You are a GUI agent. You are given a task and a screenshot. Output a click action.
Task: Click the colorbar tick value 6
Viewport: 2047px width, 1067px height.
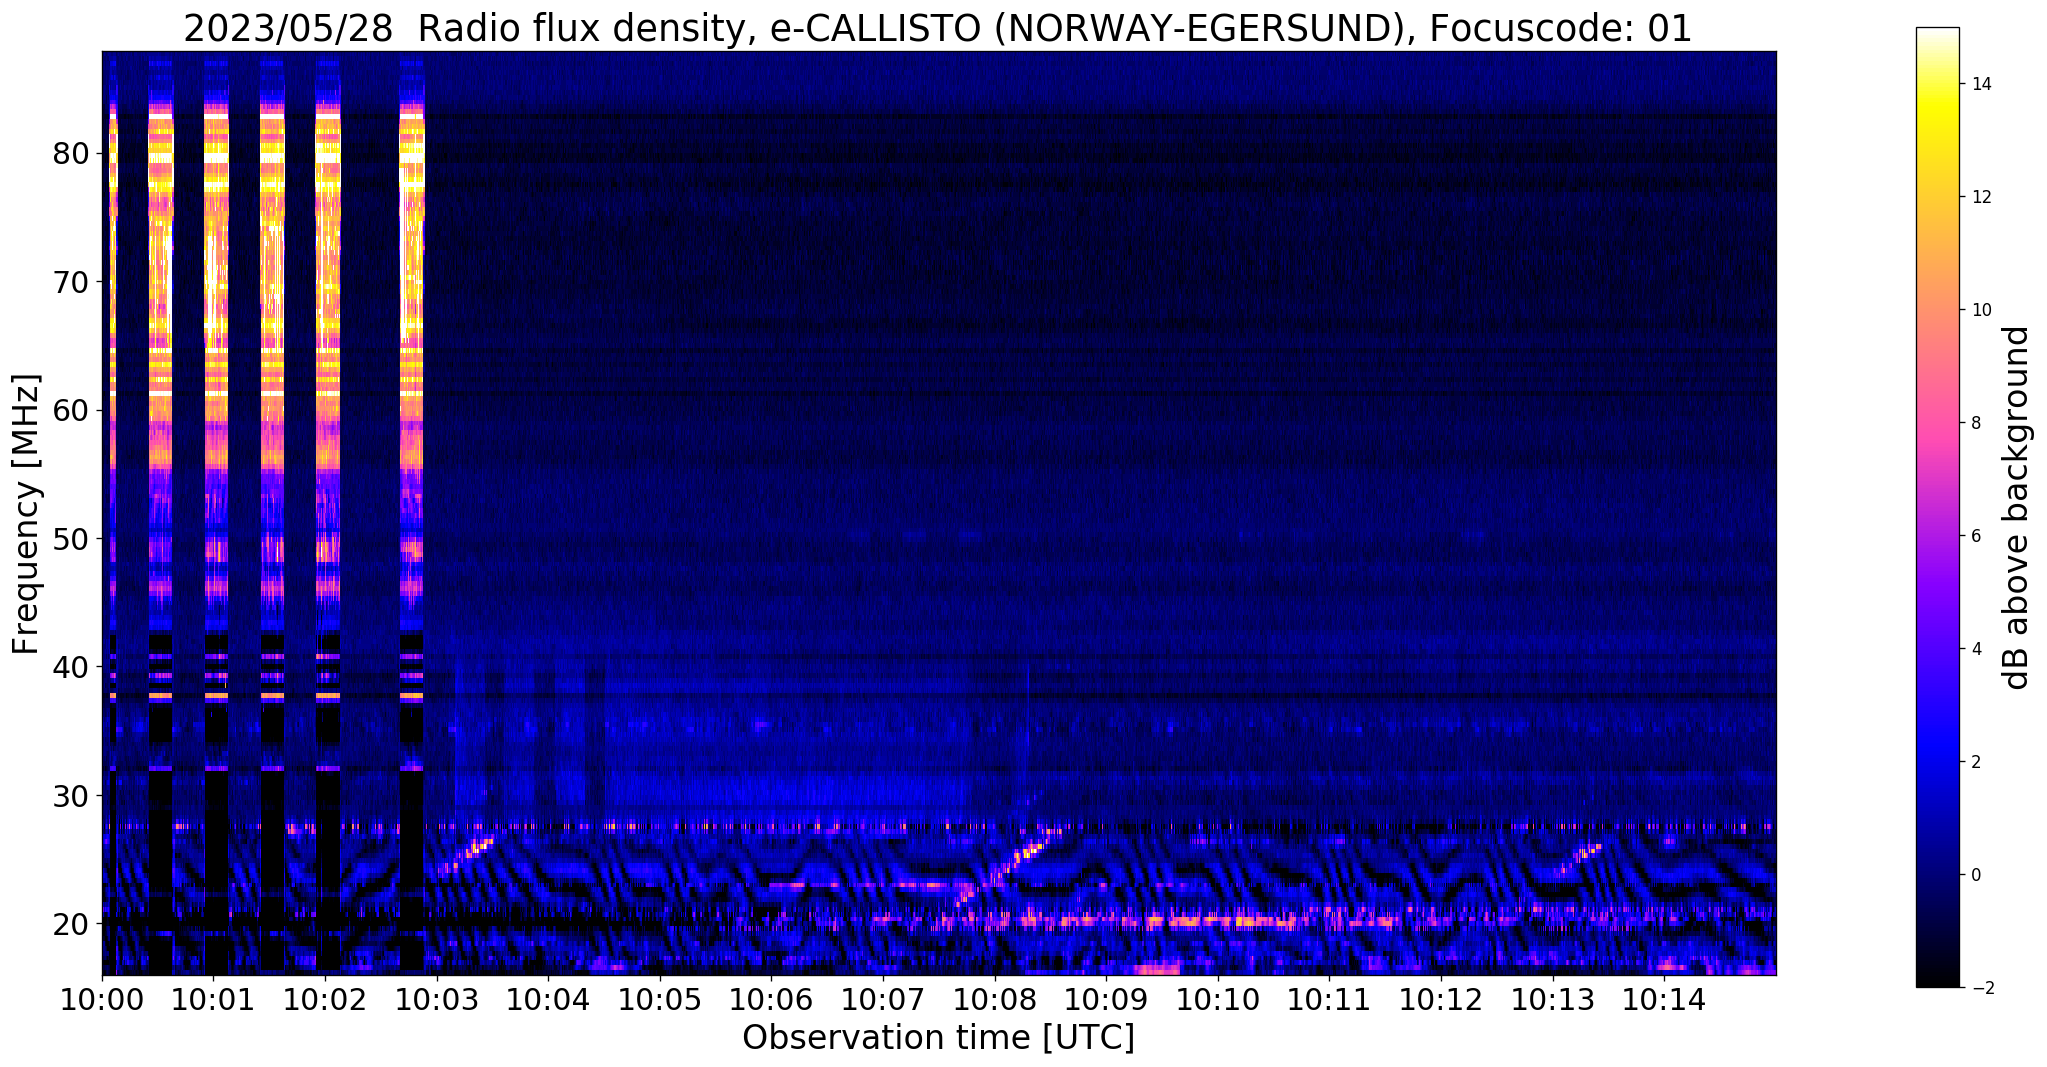(x=1976, y=536)
